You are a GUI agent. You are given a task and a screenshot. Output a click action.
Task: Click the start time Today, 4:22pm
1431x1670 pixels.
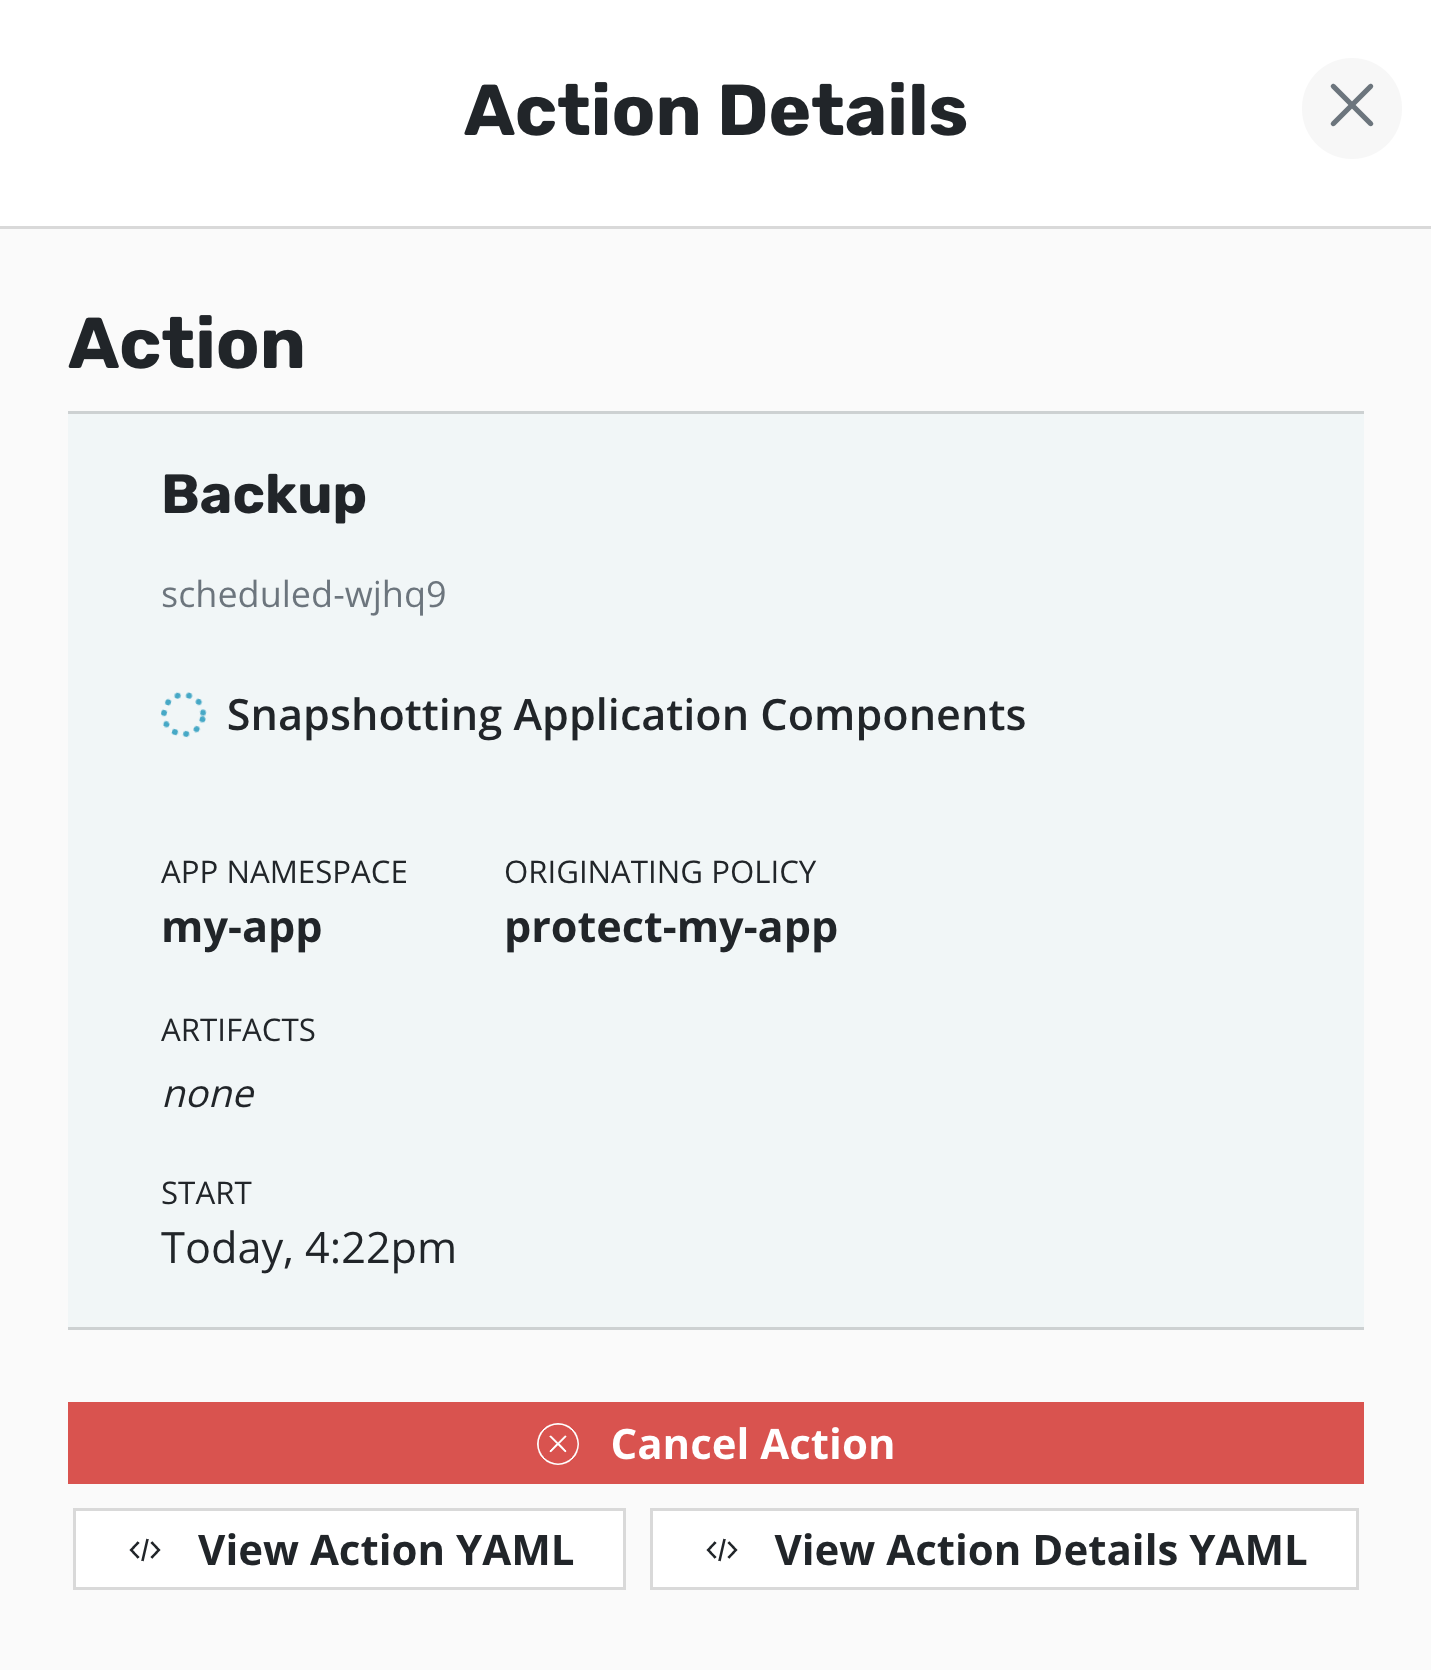[308, 1248]
